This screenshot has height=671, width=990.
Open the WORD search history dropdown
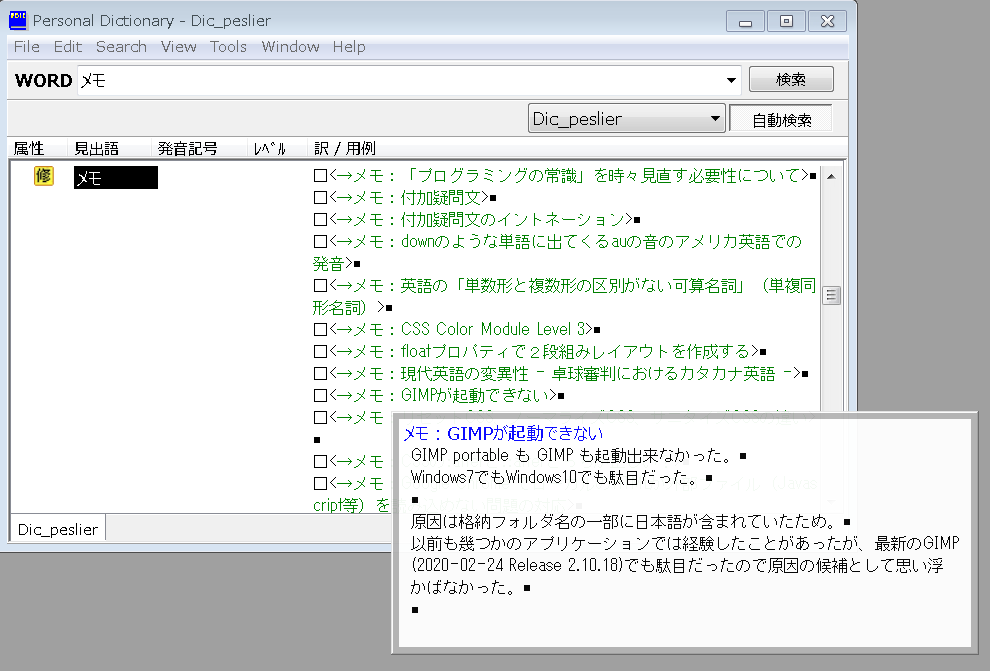point(731,79)
